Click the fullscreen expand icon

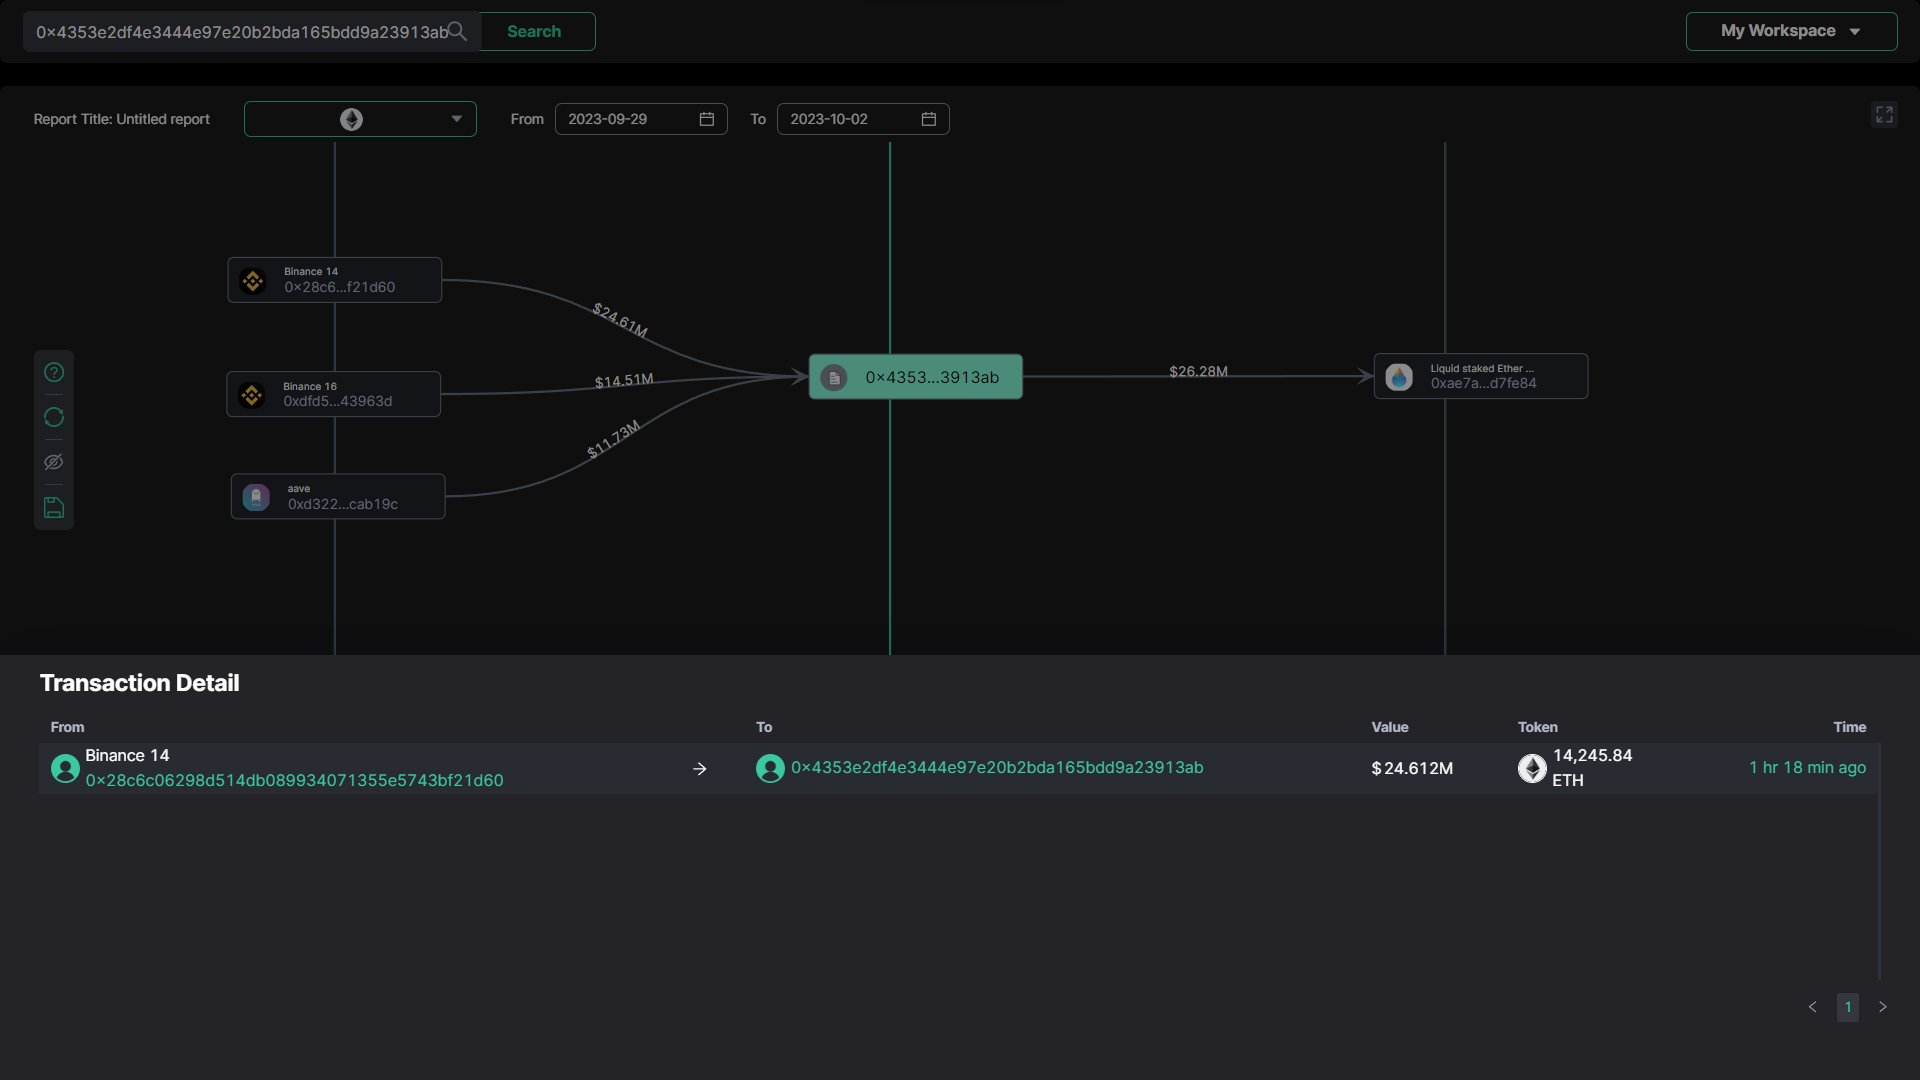pos(1884,115)
